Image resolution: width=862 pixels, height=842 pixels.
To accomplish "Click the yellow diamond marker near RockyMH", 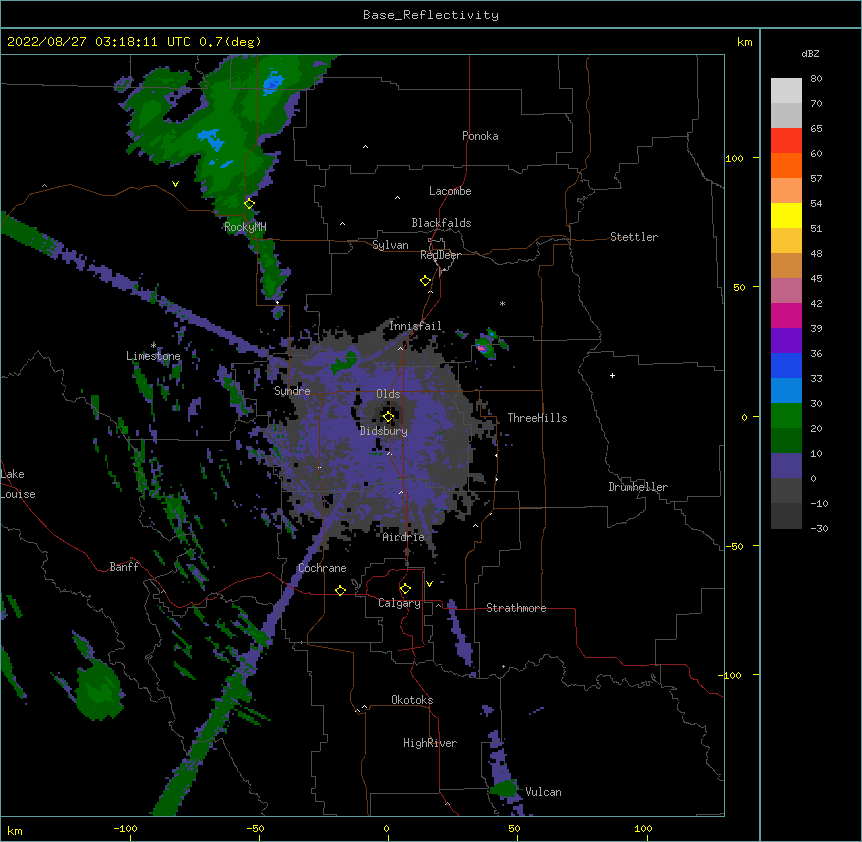I will [x=250, y=203].
